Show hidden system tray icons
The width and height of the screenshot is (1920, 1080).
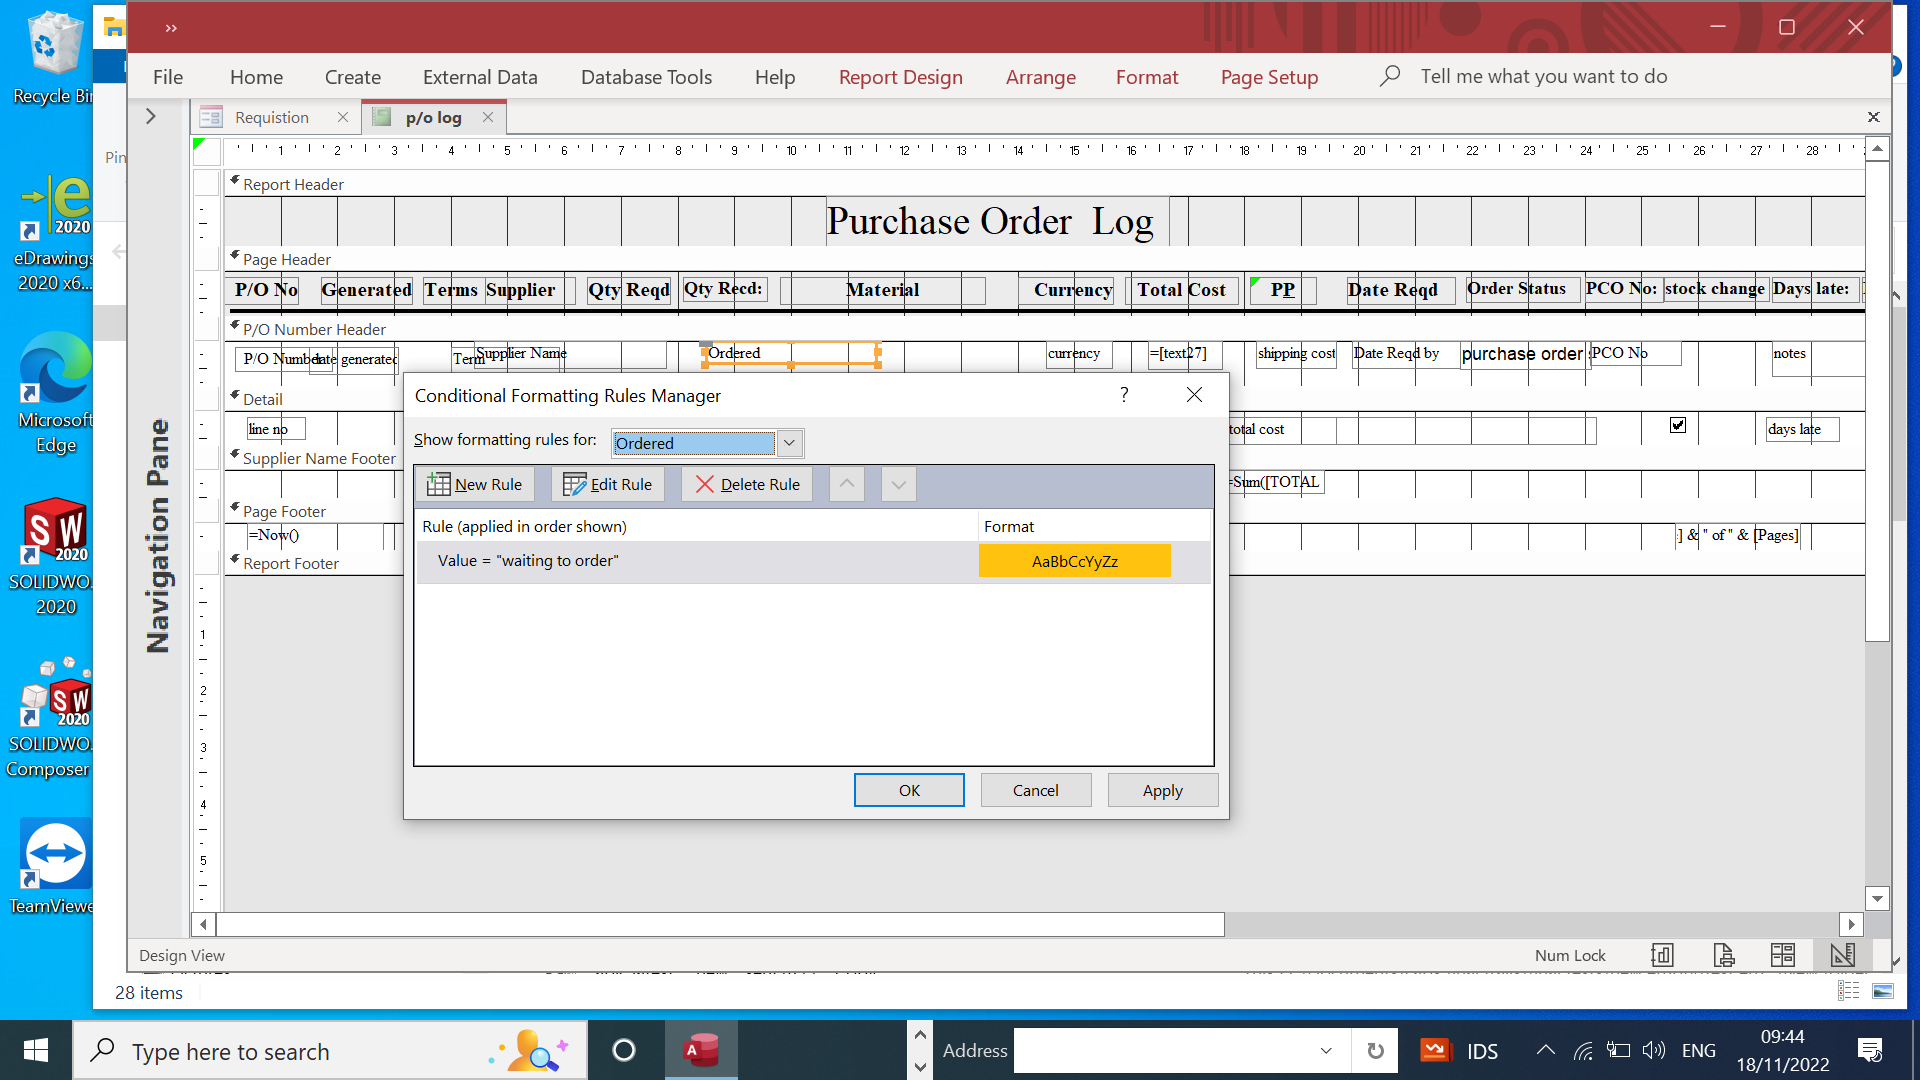coord(1545,1050)
